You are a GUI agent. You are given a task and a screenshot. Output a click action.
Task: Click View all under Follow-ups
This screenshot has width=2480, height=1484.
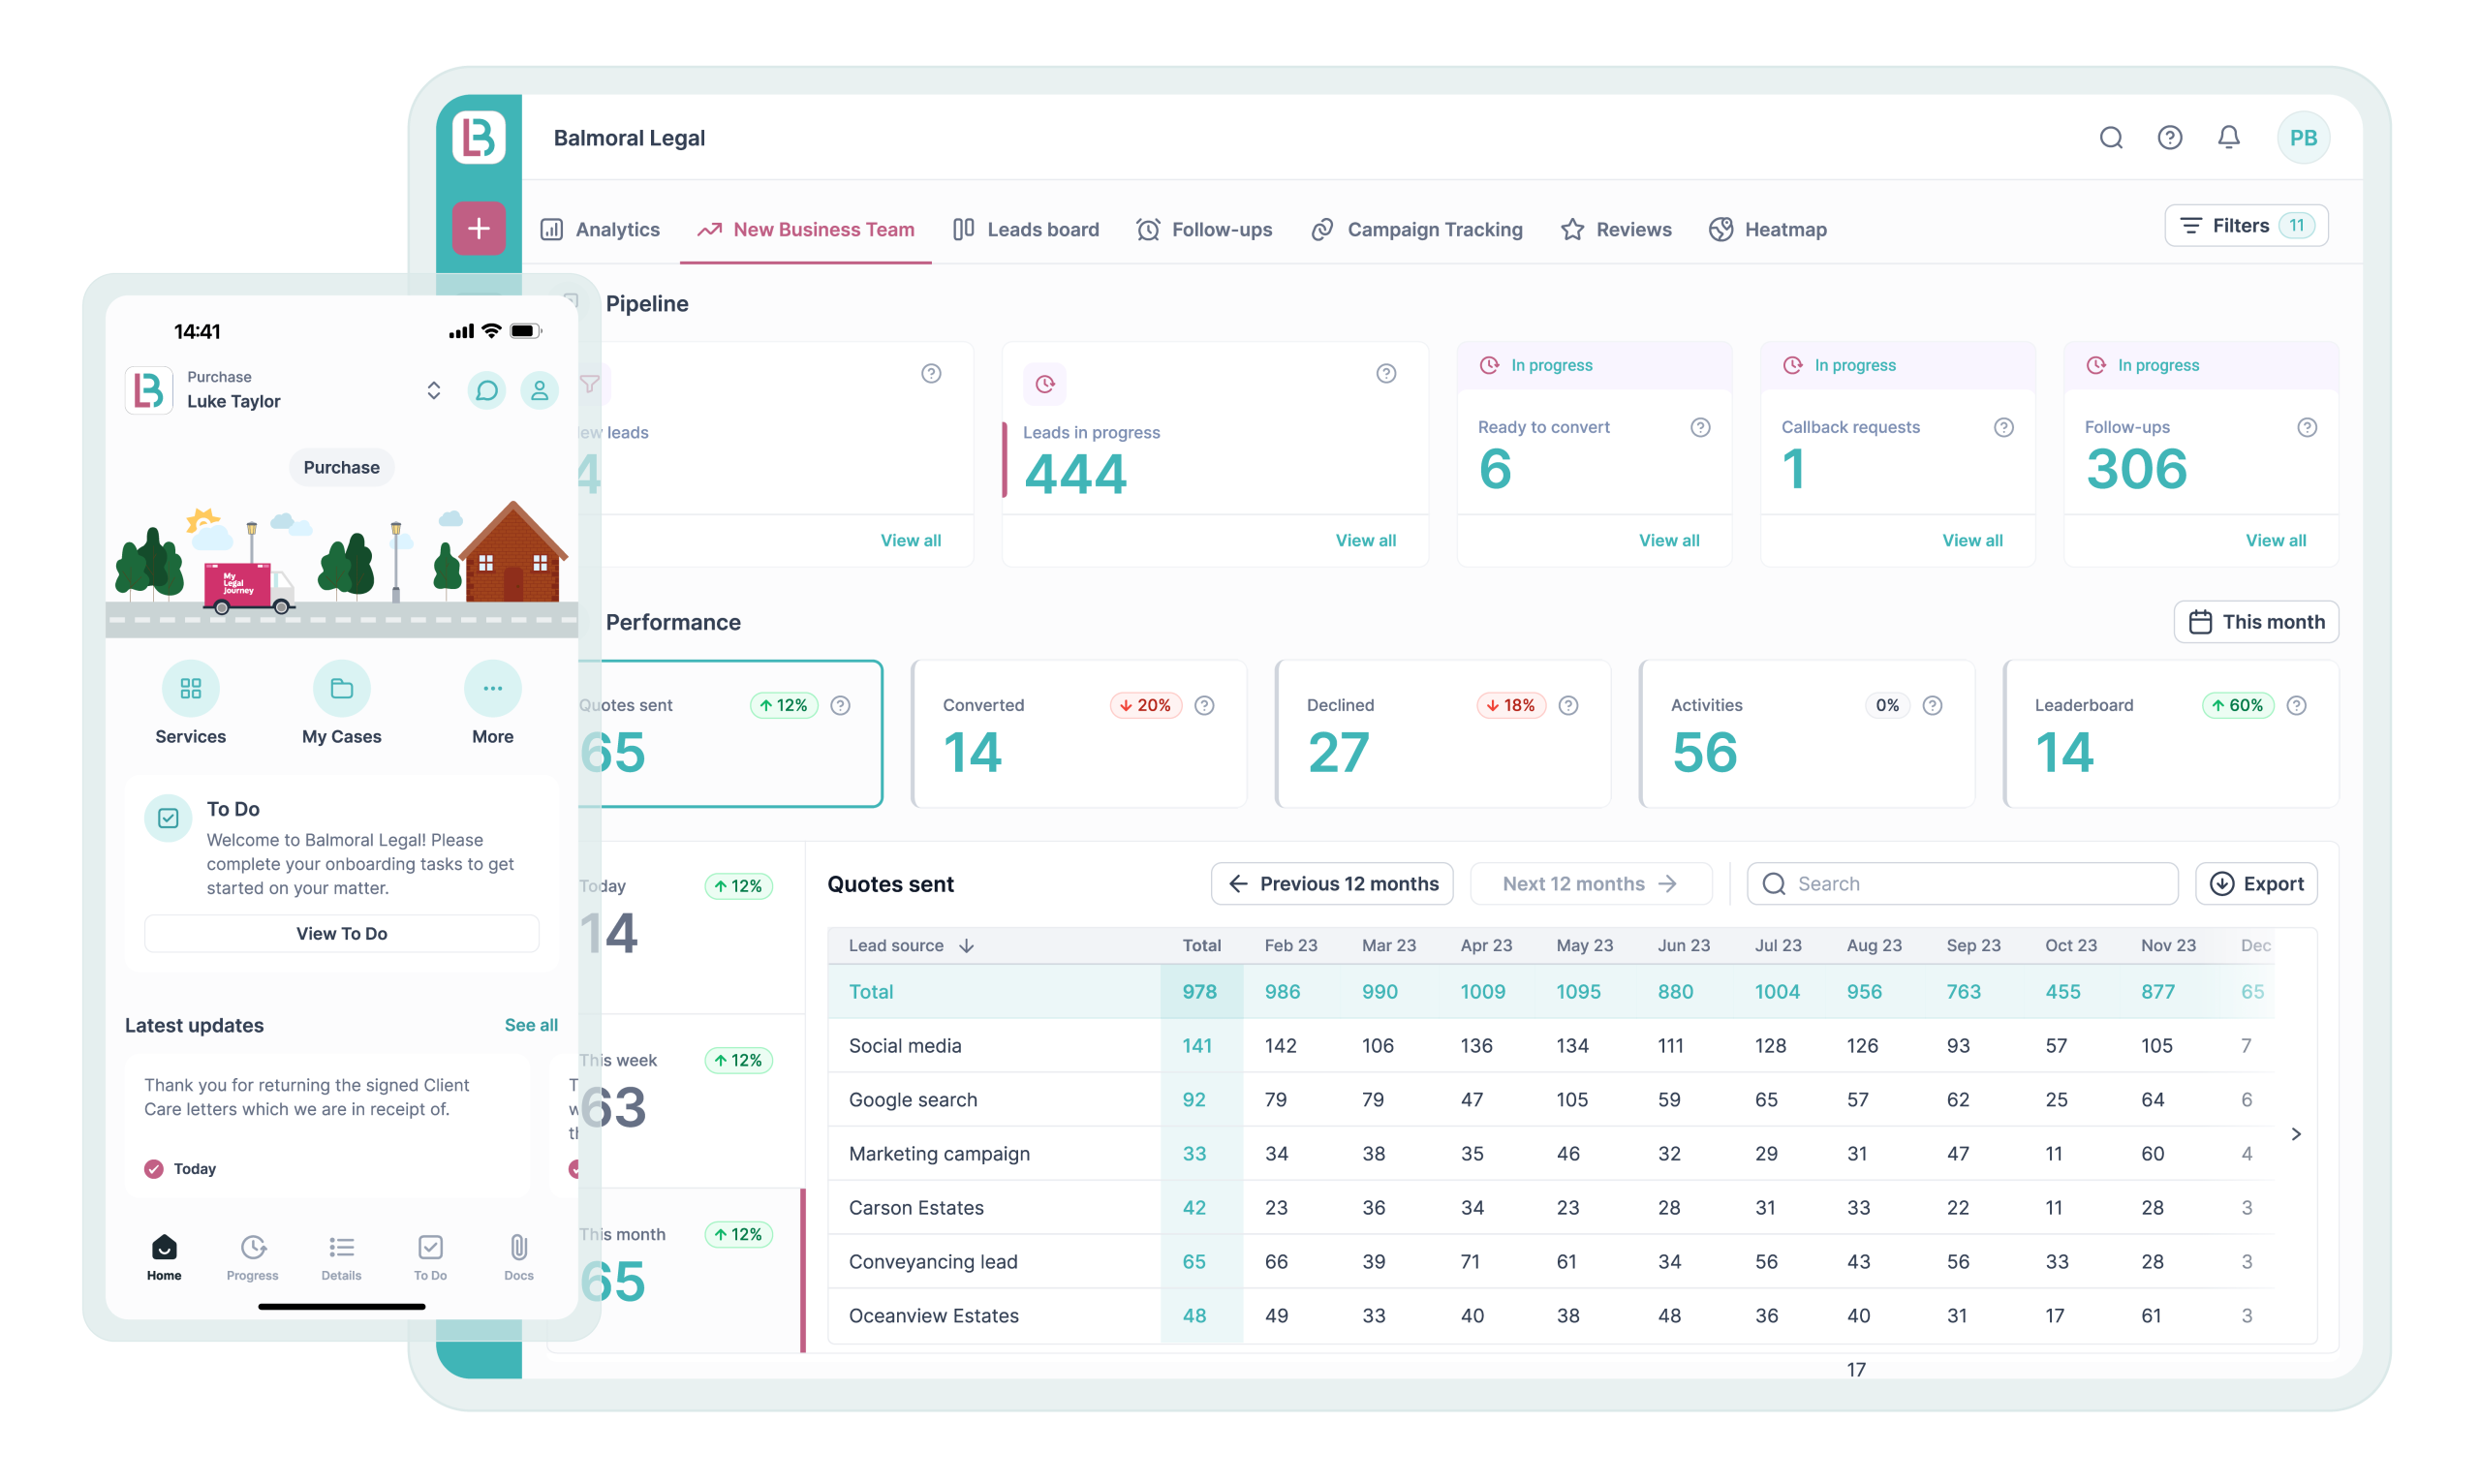[2275, 541]
